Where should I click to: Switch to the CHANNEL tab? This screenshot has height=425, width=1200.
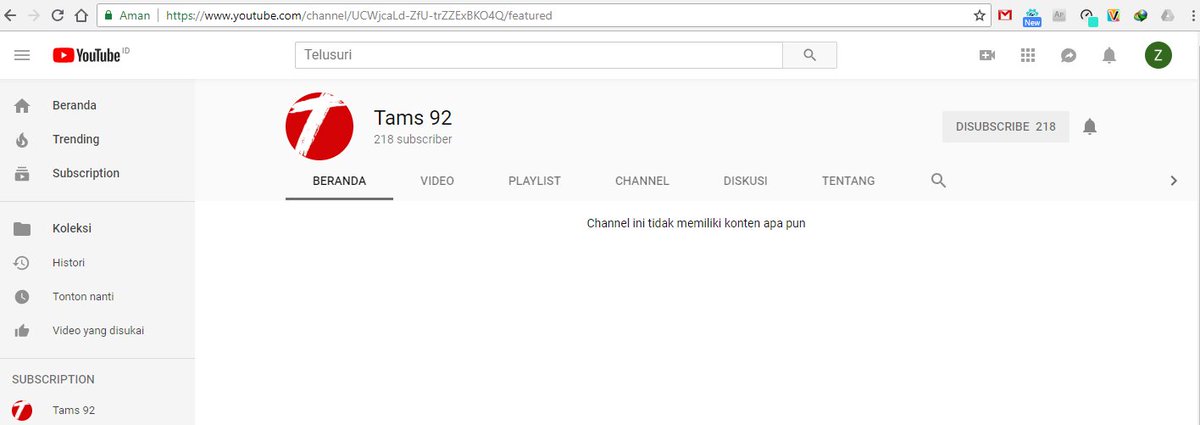642,181
